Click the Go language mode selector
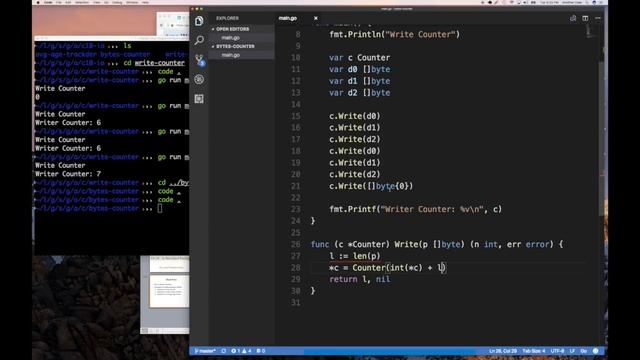640x360 pixels. tap(584, 351)
